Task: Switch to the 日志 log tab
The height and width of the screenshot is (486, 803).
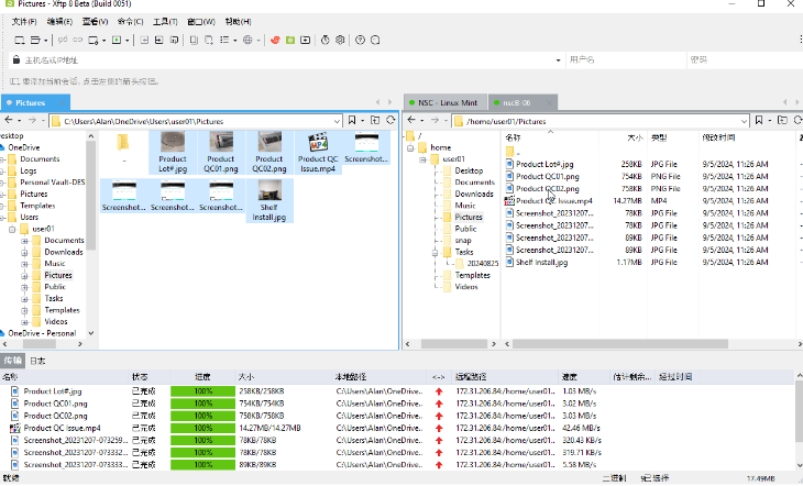Action: pos(37,360)
